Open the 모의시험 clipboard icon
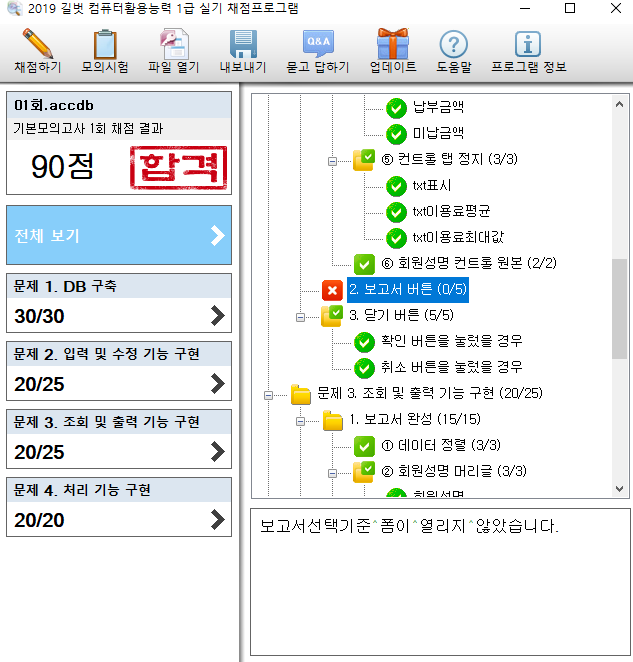Screen dimensions: 633x662 (x=105, y=44)
